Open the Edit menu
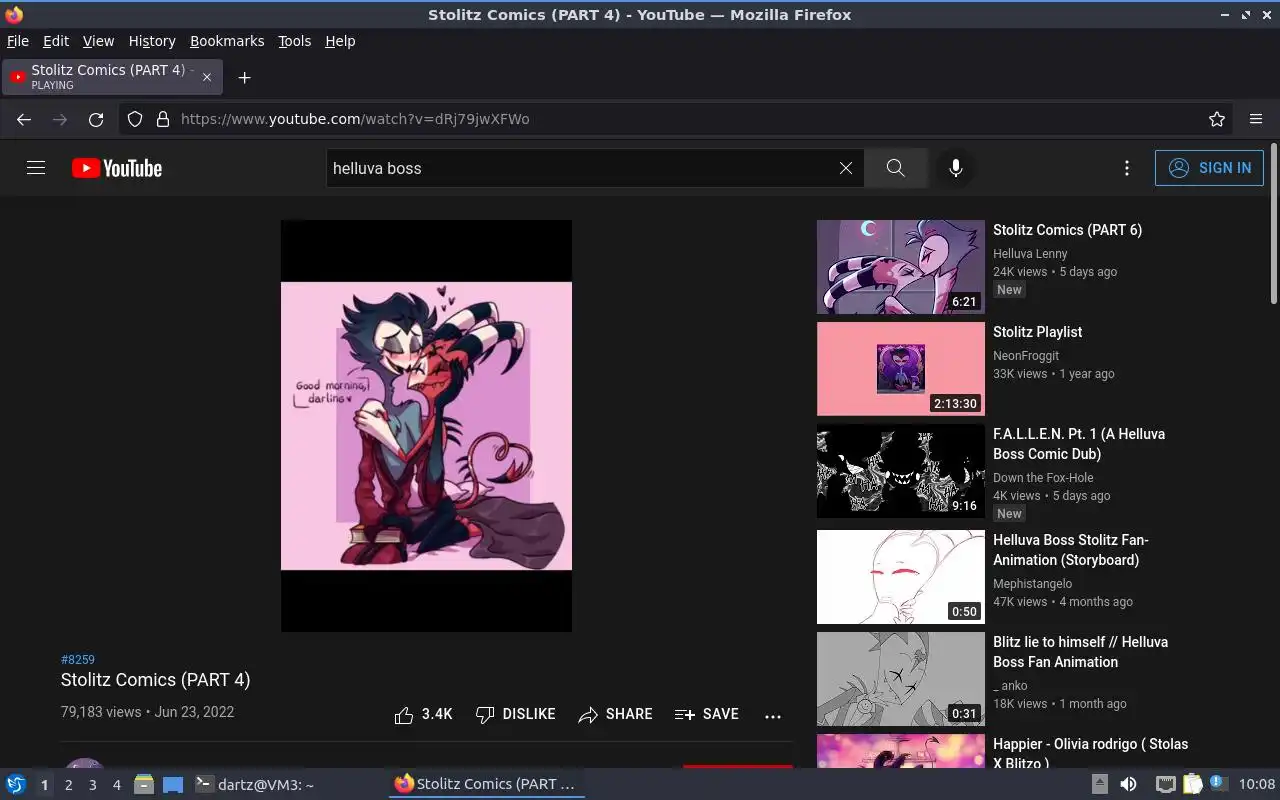 tap(56, 41)
